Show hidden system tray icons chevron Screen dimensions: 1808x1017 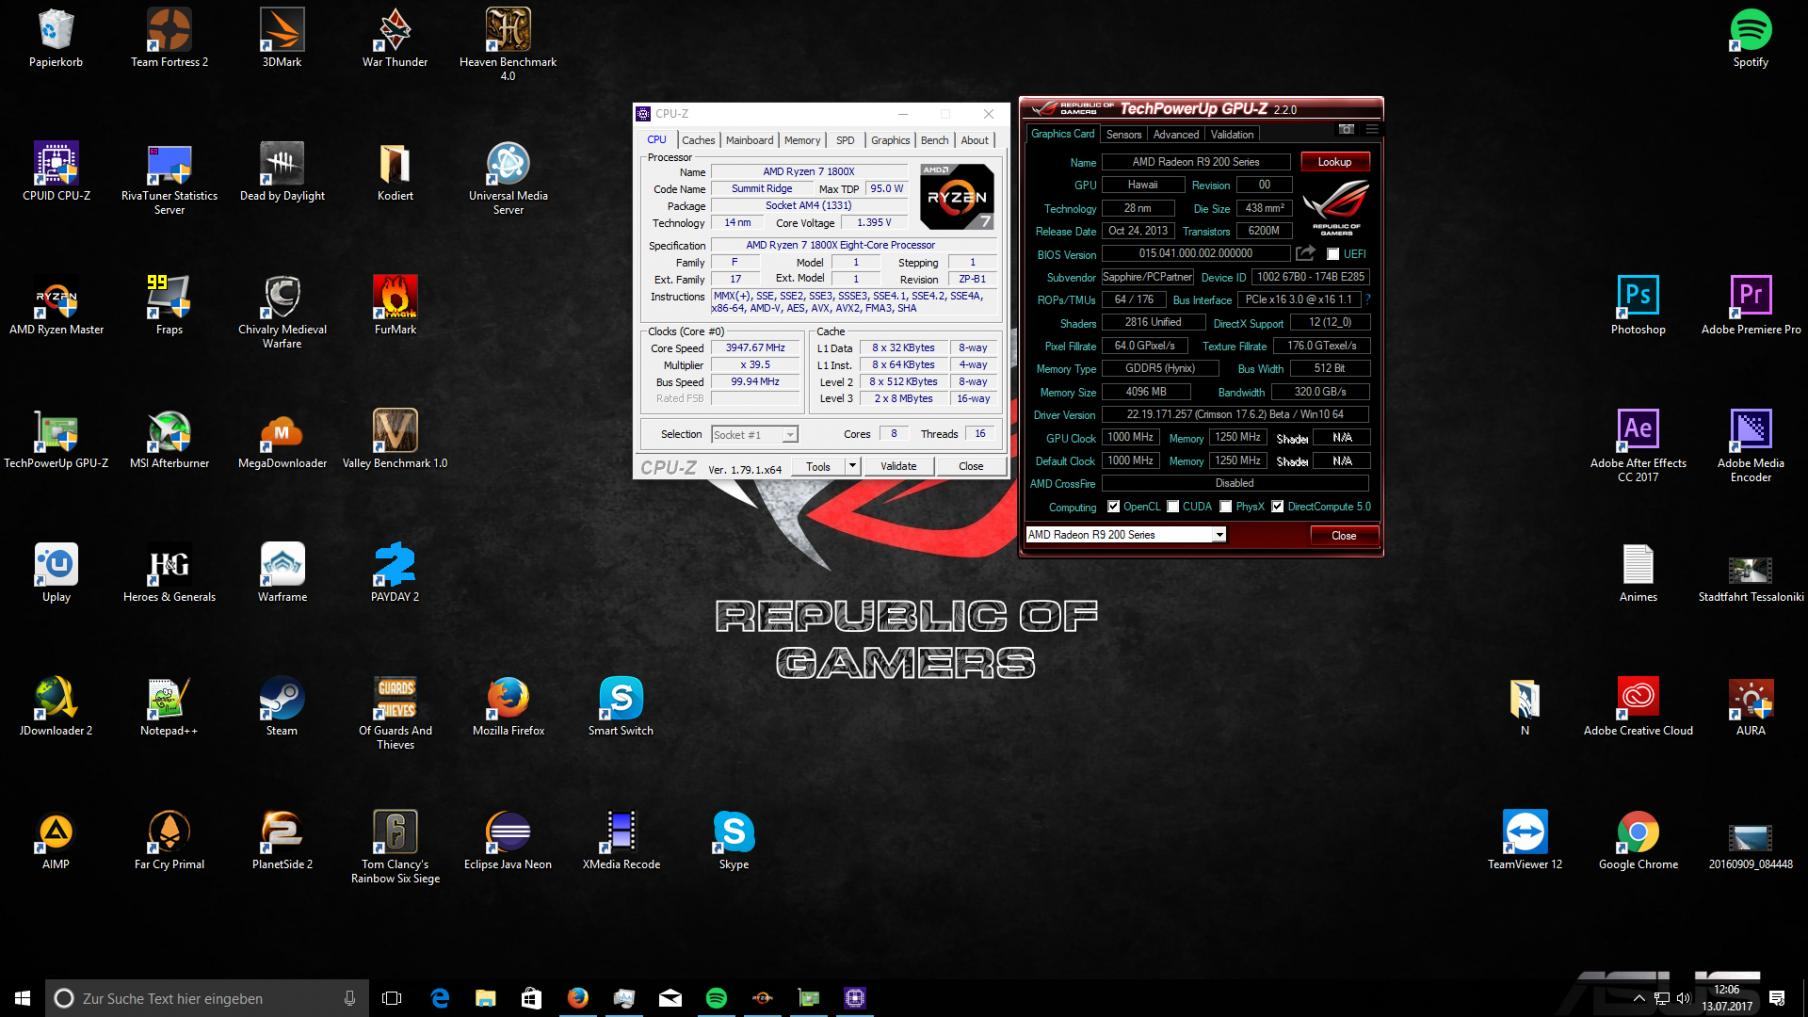coord(1638,998)
